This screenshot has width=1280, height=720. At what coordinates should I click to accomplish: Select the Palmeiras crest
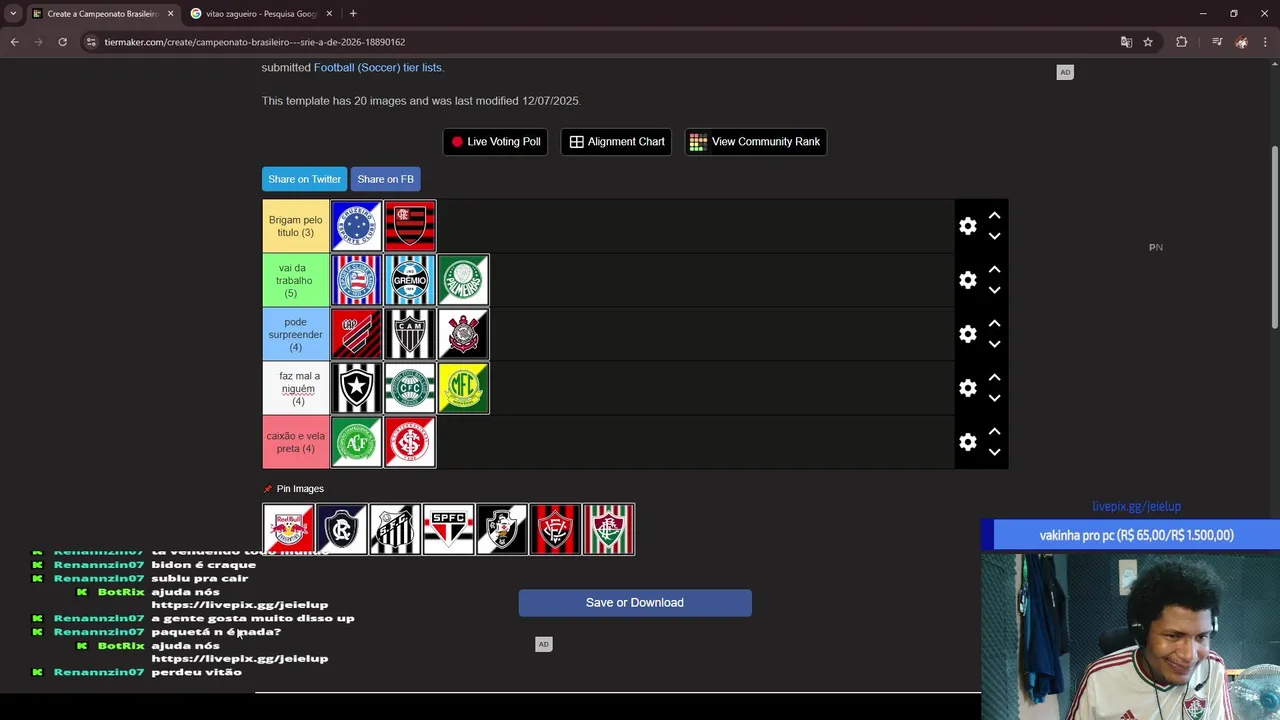pos(463,280)
